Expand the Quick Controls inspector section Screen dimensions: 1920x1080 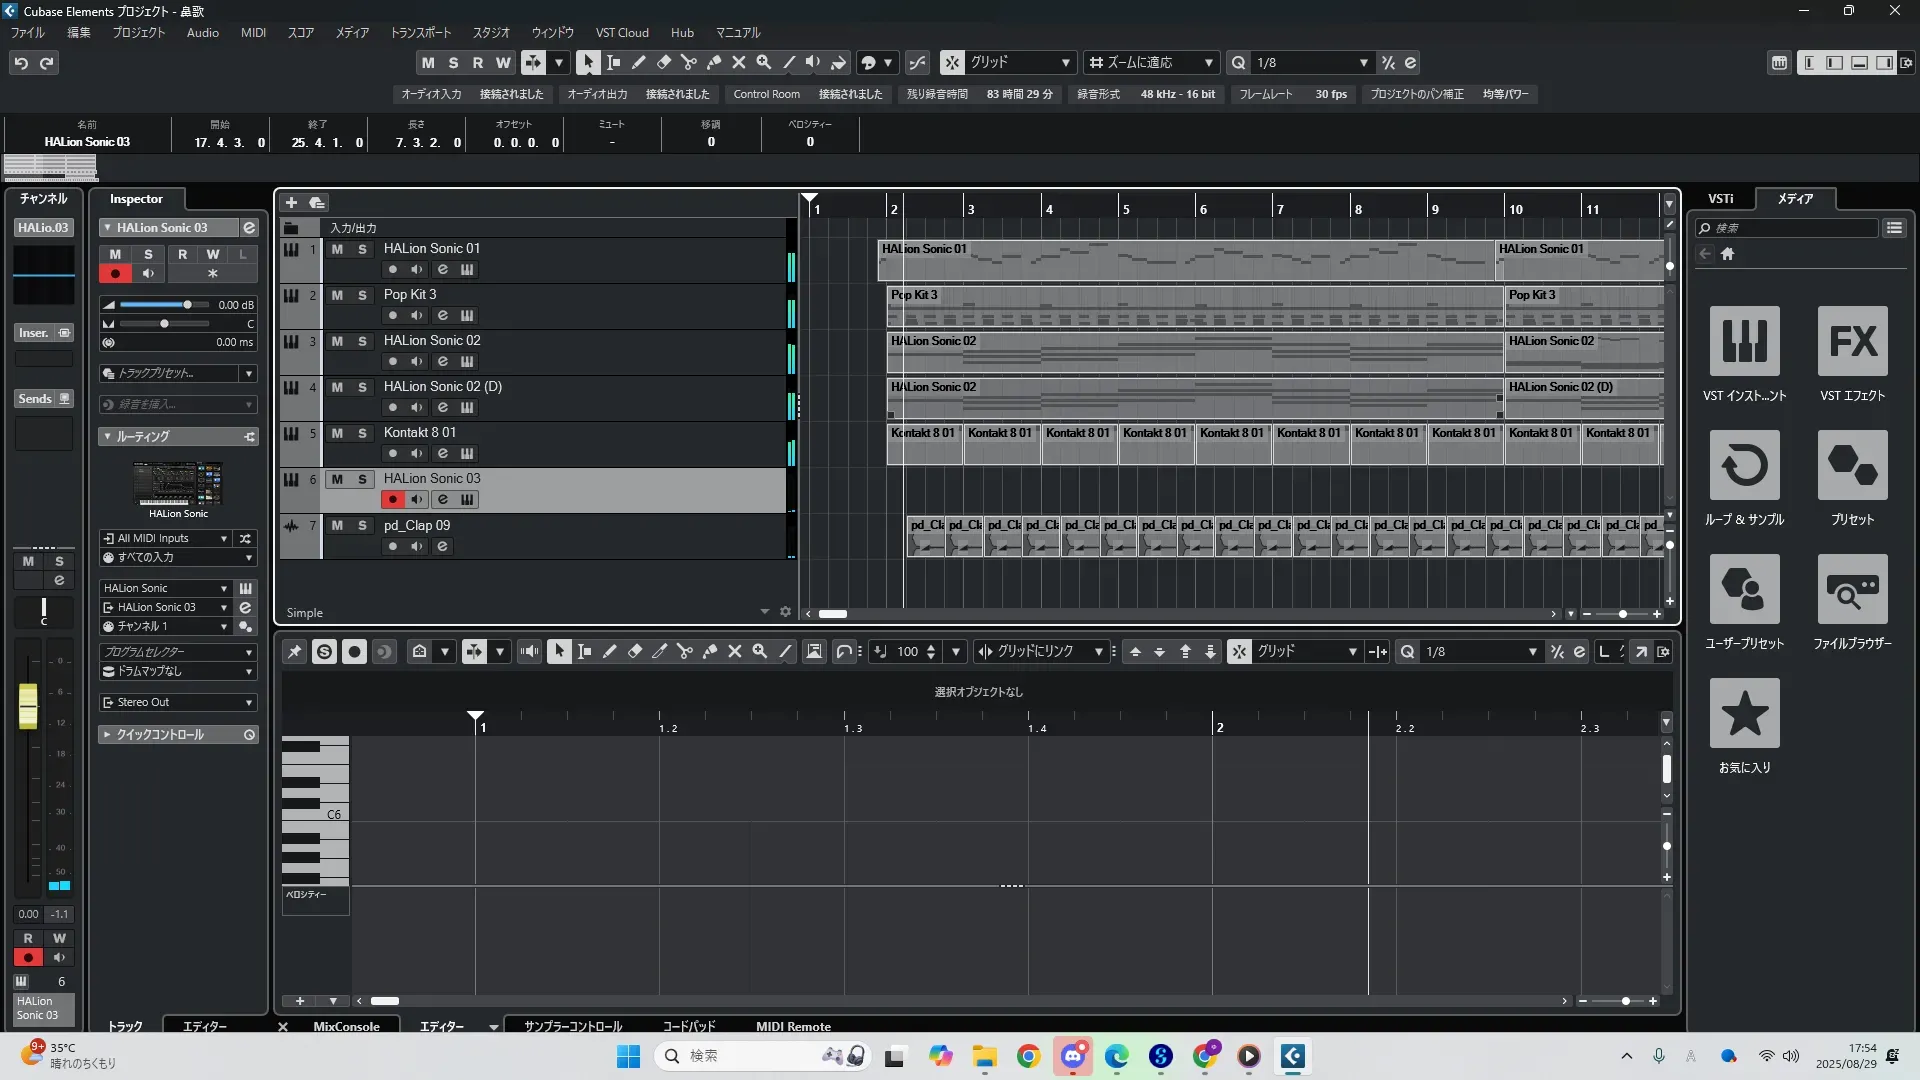106,735
